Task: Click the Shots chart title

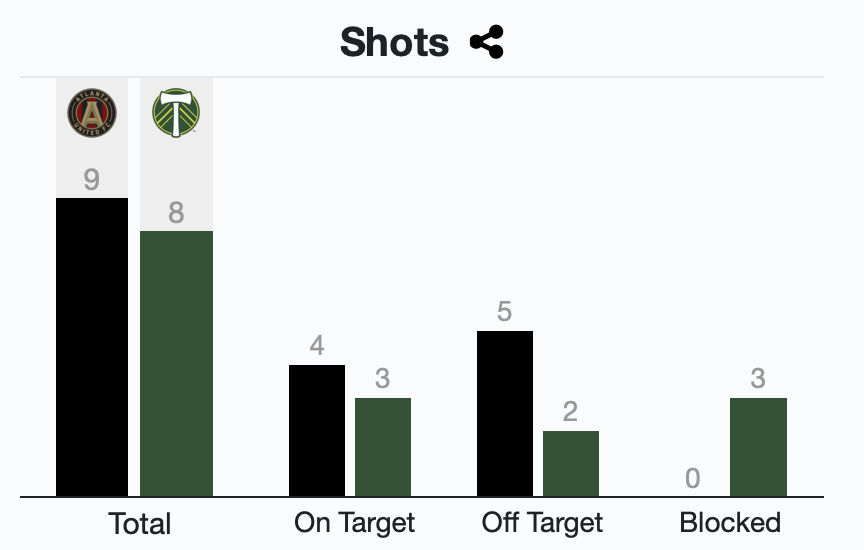Action: tap(395, 43)
